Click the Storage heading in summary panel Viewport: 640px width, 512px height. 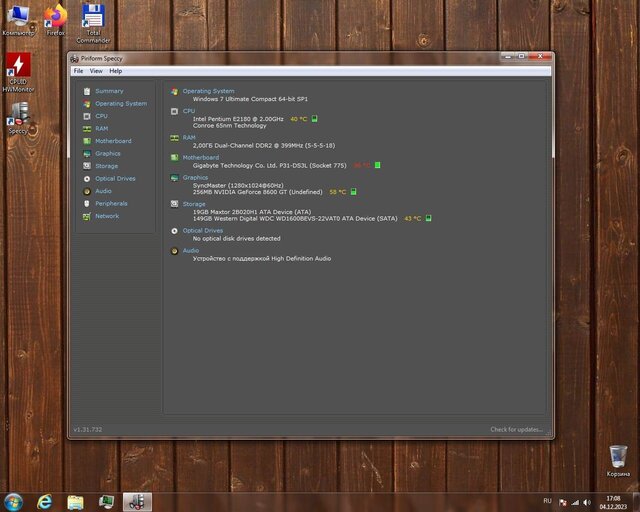pos(194,204)
